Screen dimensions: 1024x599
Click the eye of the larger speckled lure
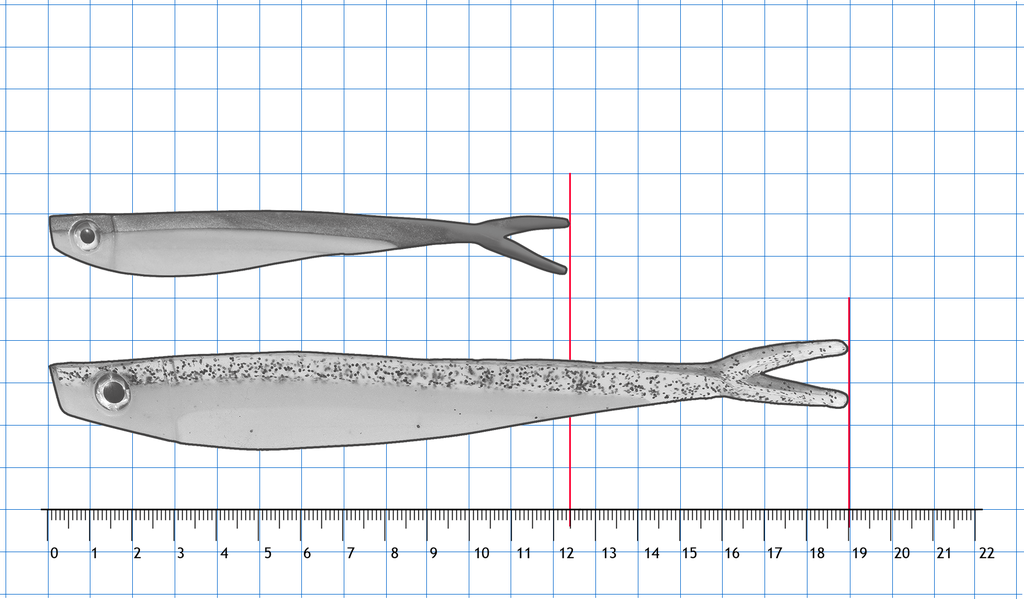[x=112, y=391]
